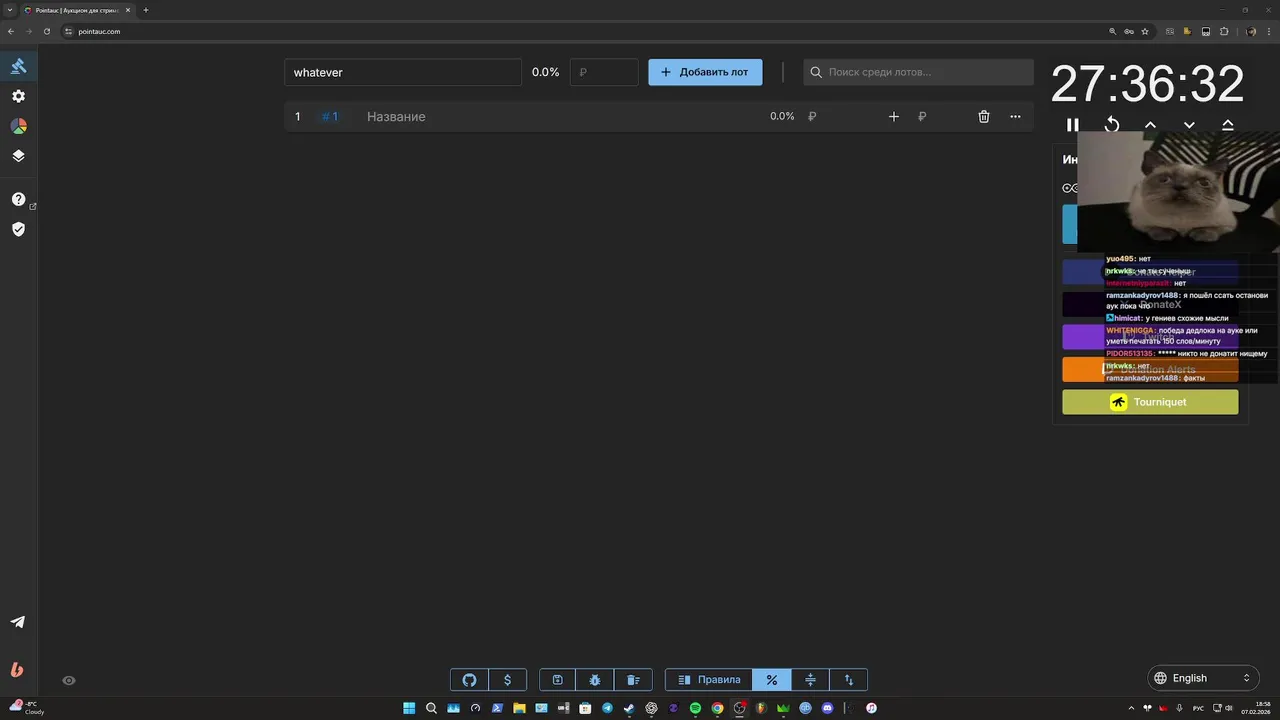Image resolution: width=1280 pixels, height=720 pixels.
Task: Open the three-dots menu of lot 1
Action: click(x=1015, y=117)
